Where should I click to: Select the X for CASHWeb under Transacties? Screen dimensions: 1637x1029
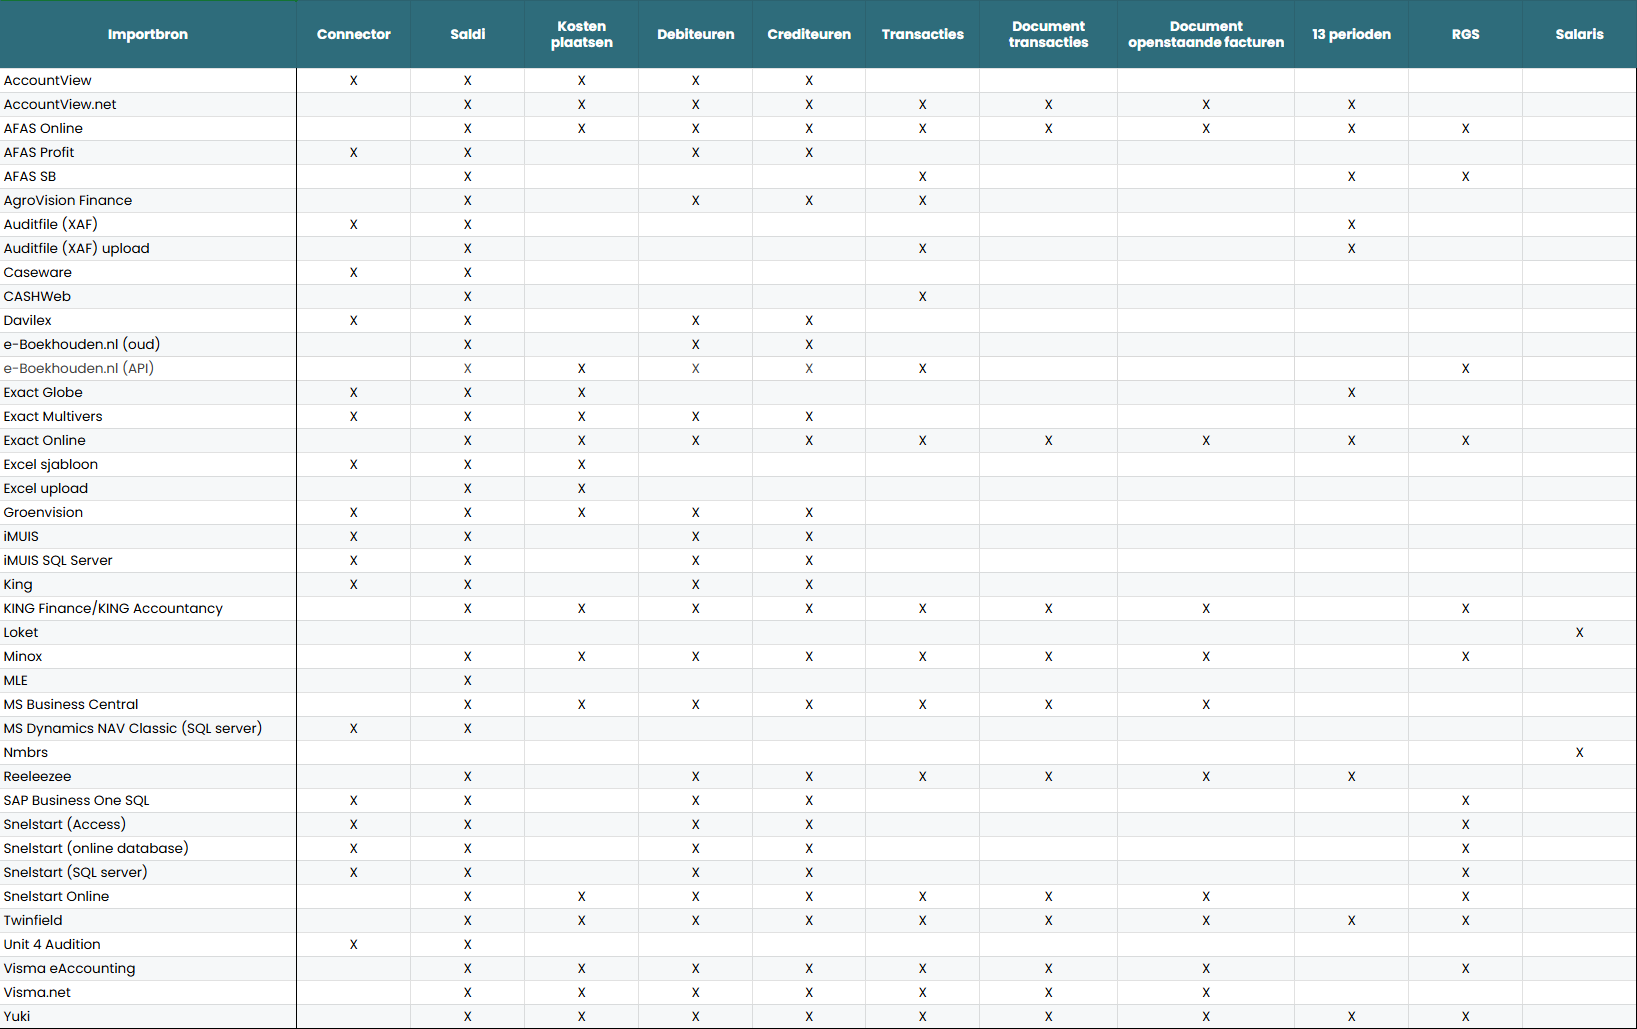(922, 297)
